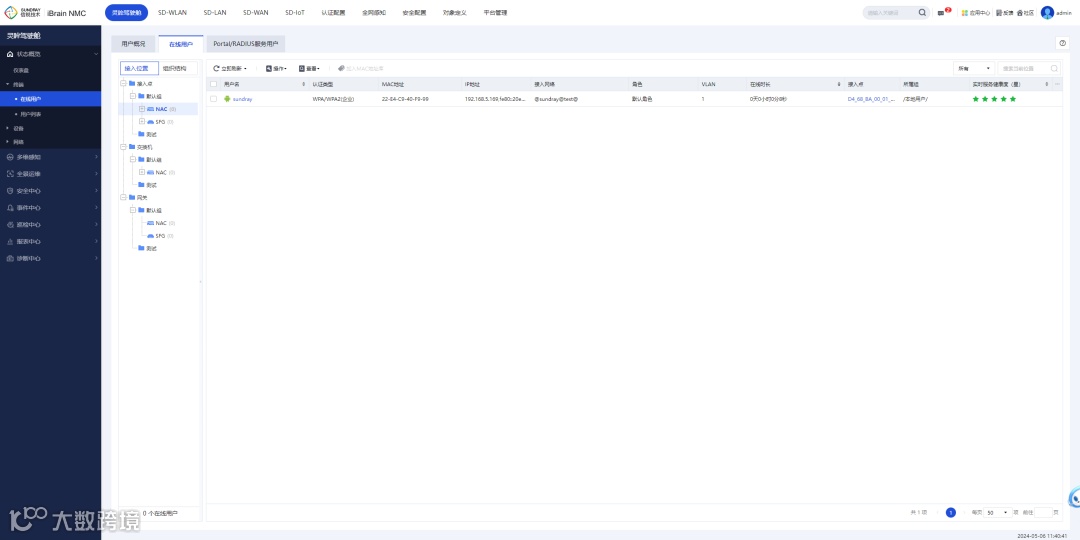Click the 交换机 folder icon in tree
The height and width of the screenshot is (540, 1080).
(132, 147)
